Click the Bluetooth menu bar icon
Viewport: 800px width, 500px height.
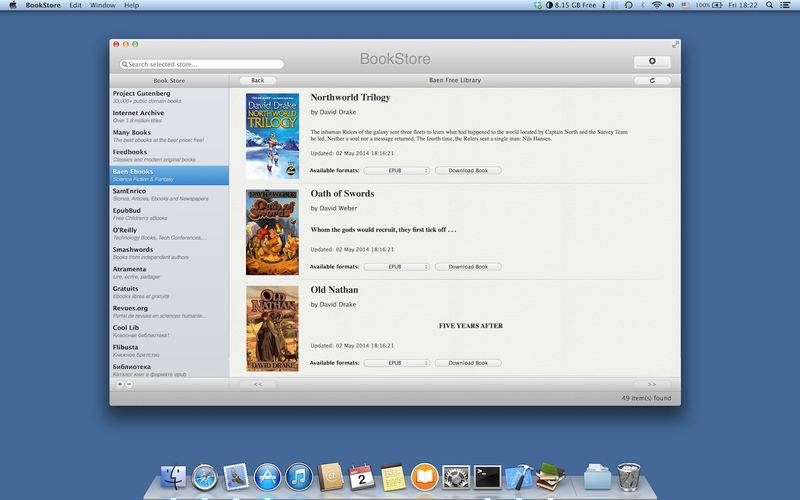point(643,5)
